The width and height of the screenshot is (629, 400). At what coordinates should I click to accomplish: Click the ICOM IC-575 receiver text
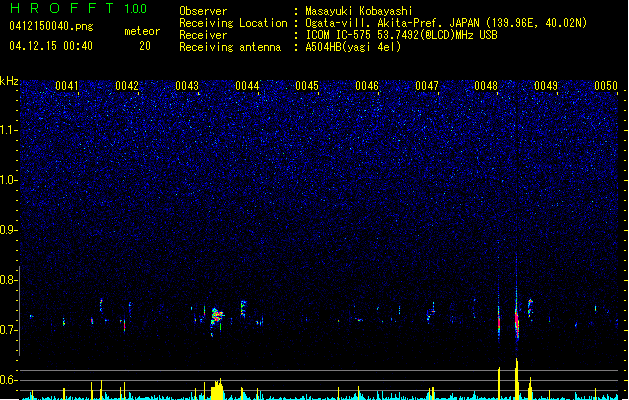coord(401,35)
